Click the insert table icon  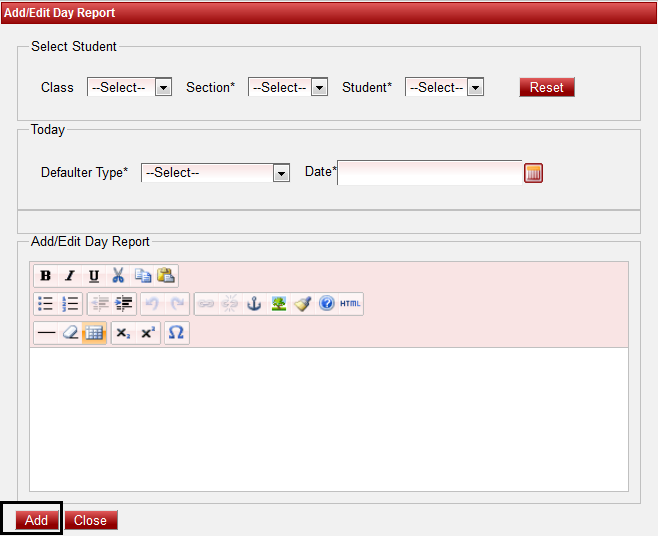[94, 333]
